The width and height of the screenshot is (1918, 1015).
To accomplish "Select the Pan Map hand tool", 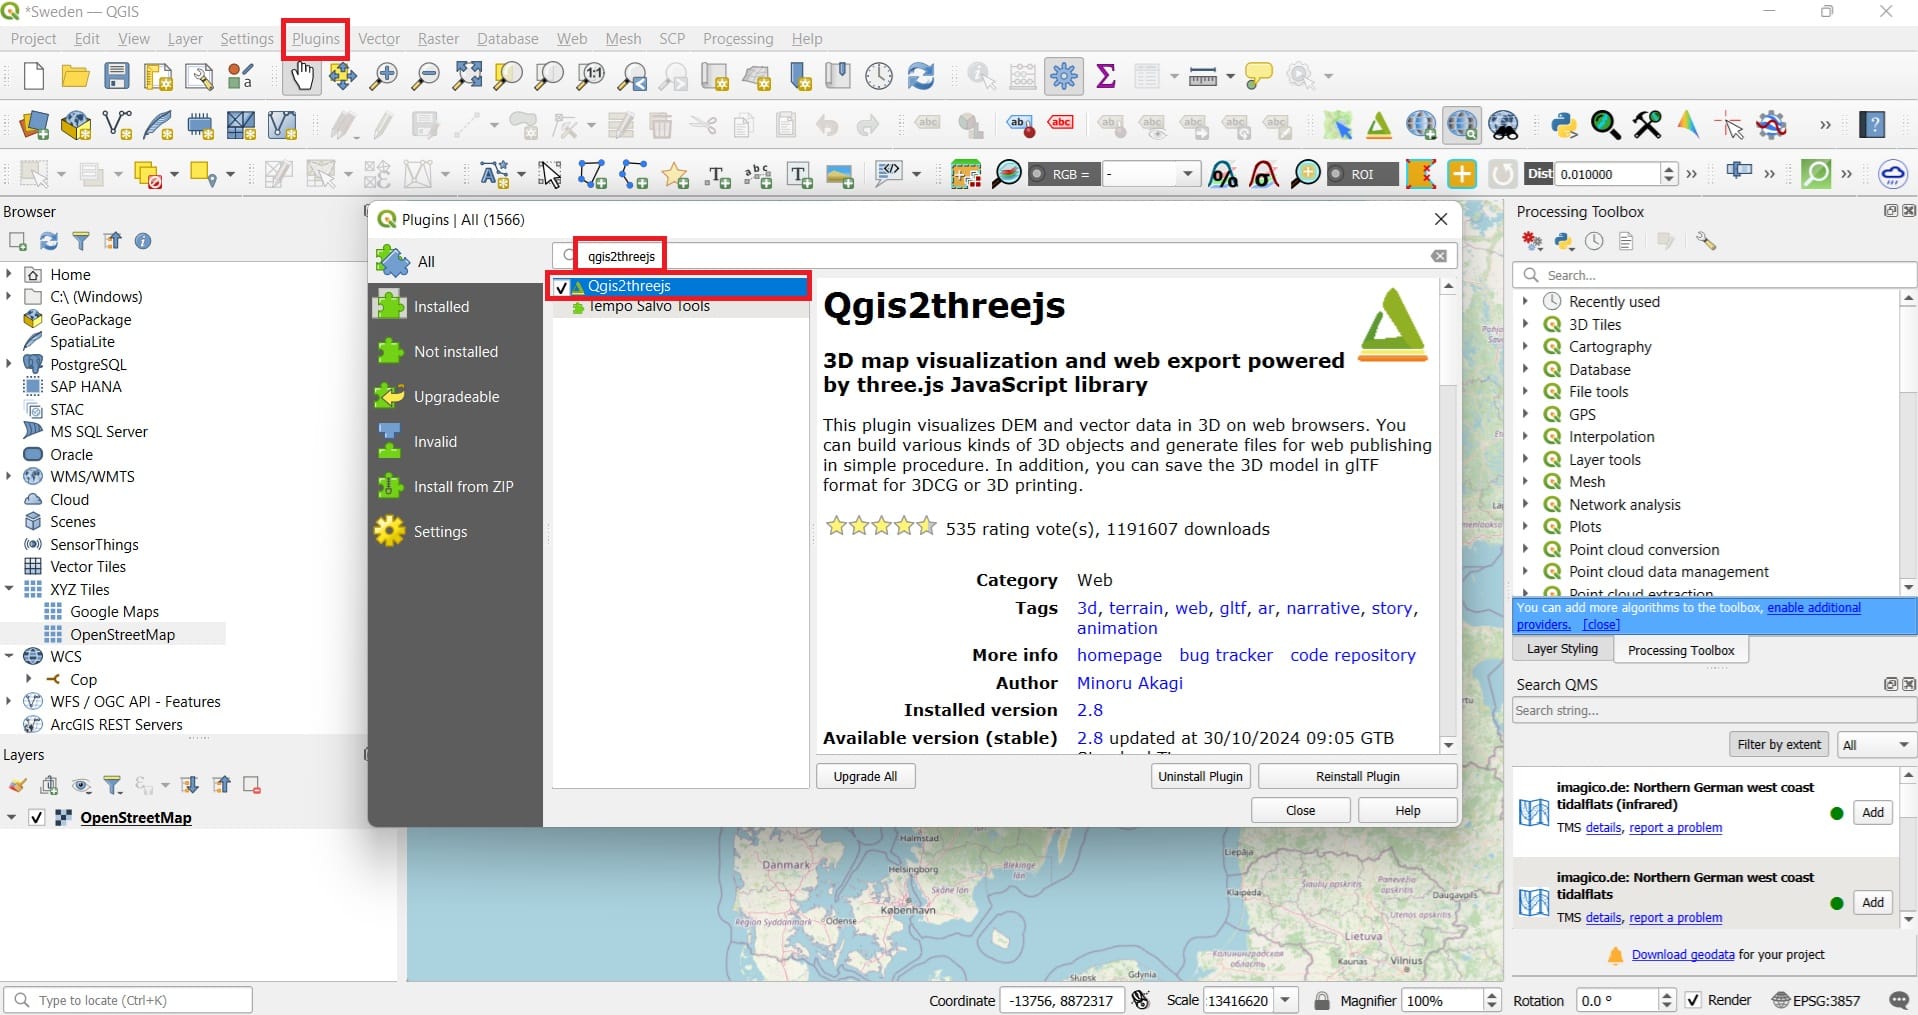I will pyautogui.click(x=301, y=76).
